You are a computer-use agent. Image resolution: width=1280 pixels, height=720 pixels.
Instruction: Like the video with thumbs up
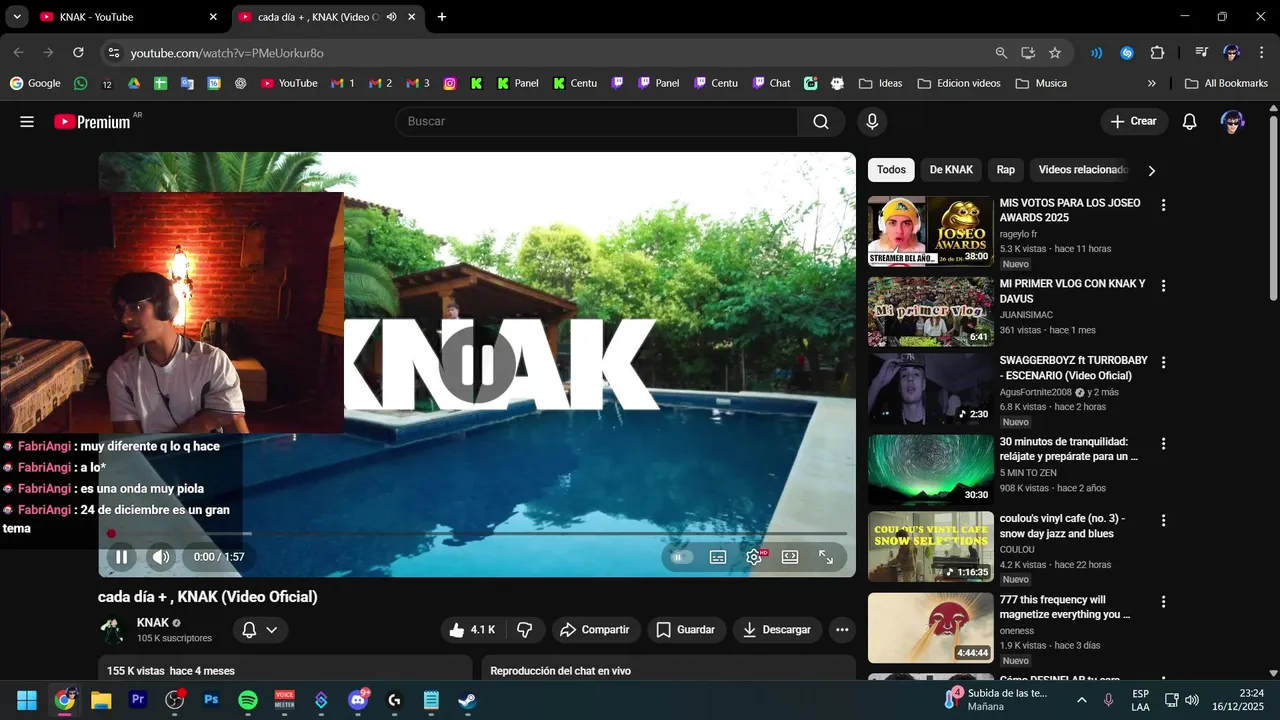coord(472,630)
